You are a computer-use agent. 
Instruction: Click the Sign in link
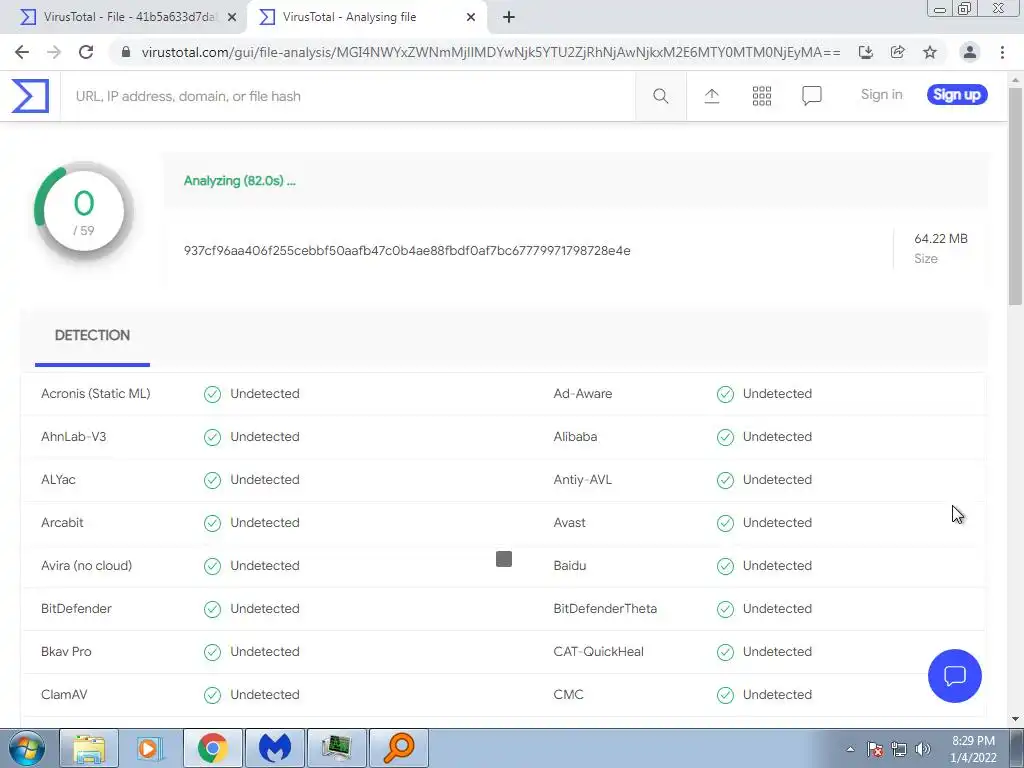[881, 95]
